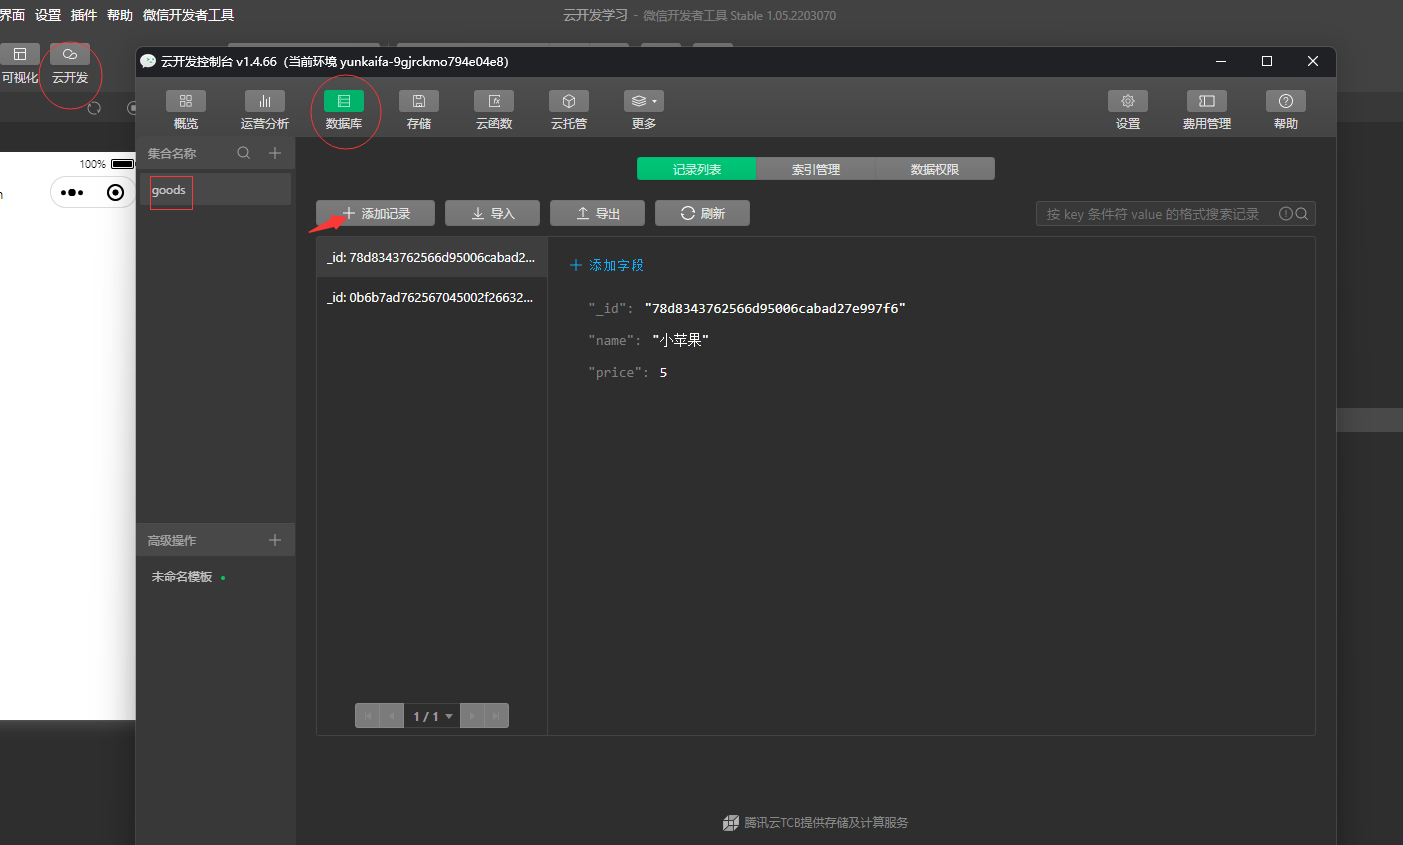Click 云开发 icon in main toolbar
Viewport: 1403px width, 845px height.
[70, 54]
